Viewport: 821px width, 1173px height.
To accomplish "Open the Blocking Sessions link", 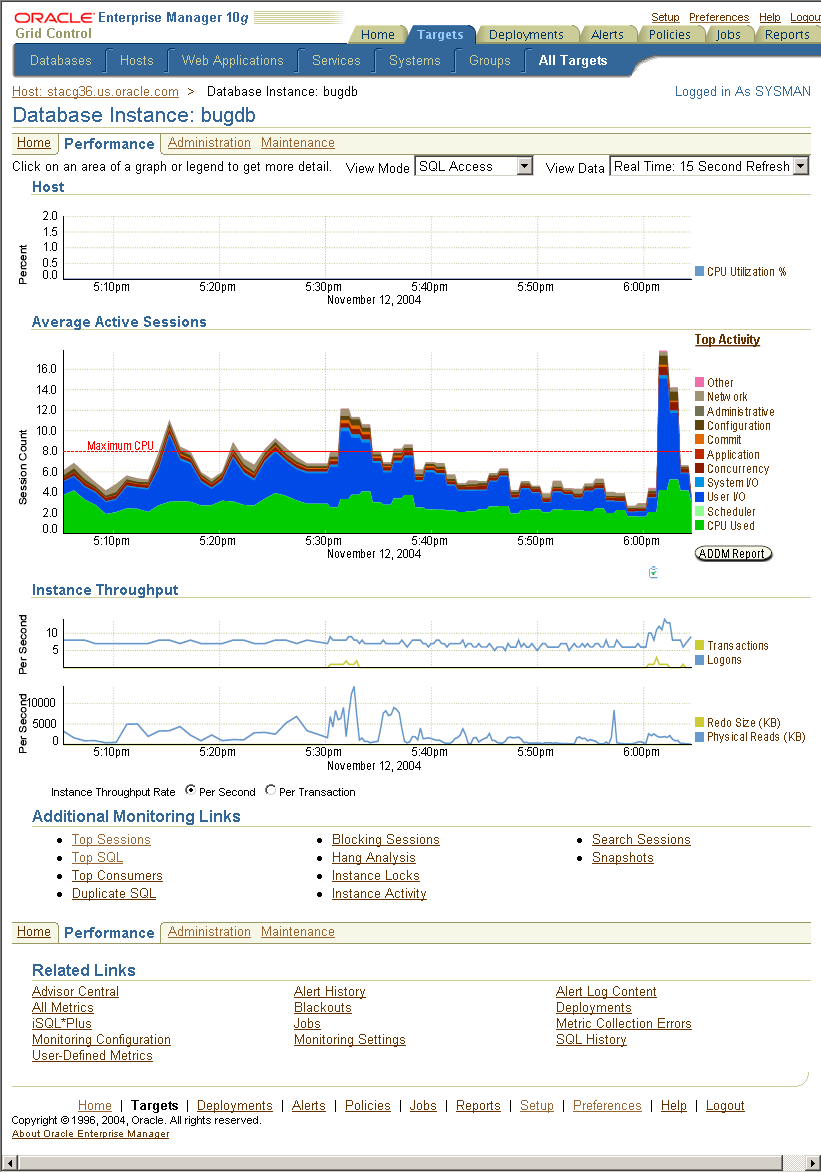I will [x=385, y=839].
